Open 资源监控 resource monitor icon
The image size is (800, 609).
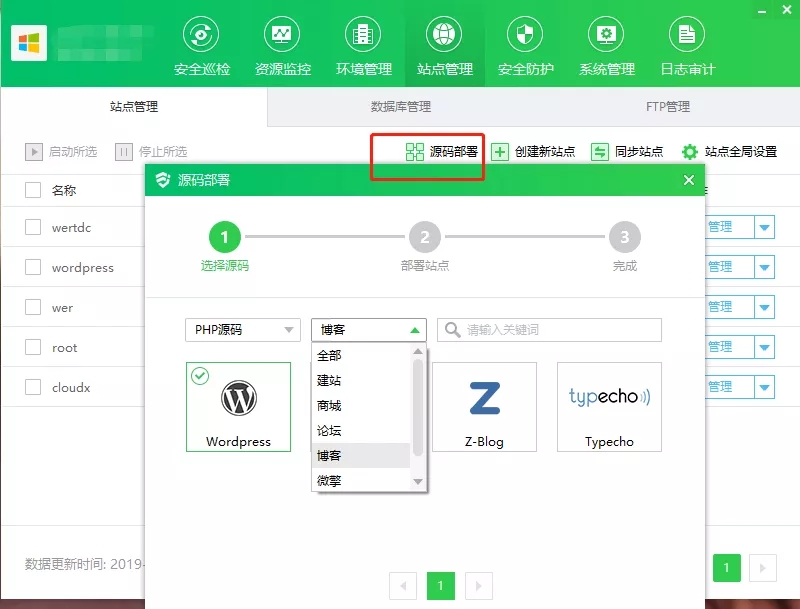click(282, 35)
